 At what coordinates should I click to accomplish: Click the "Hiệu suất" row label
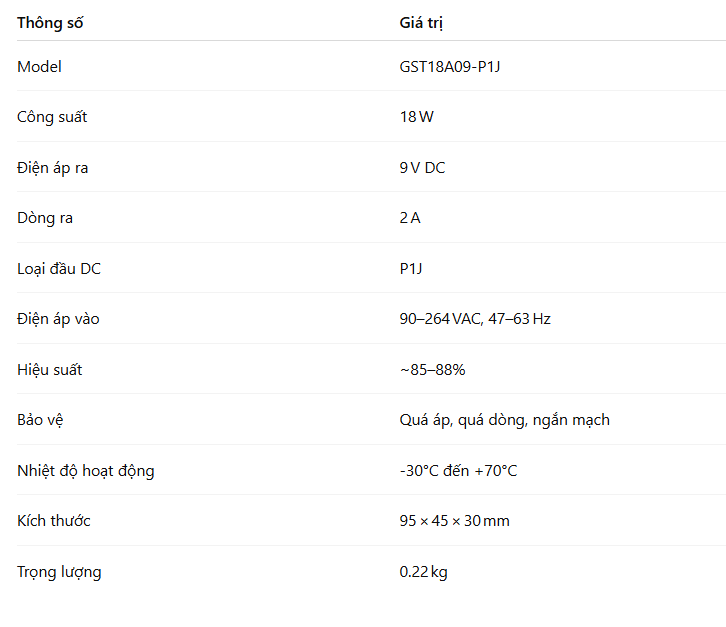[x=49, y=370]
